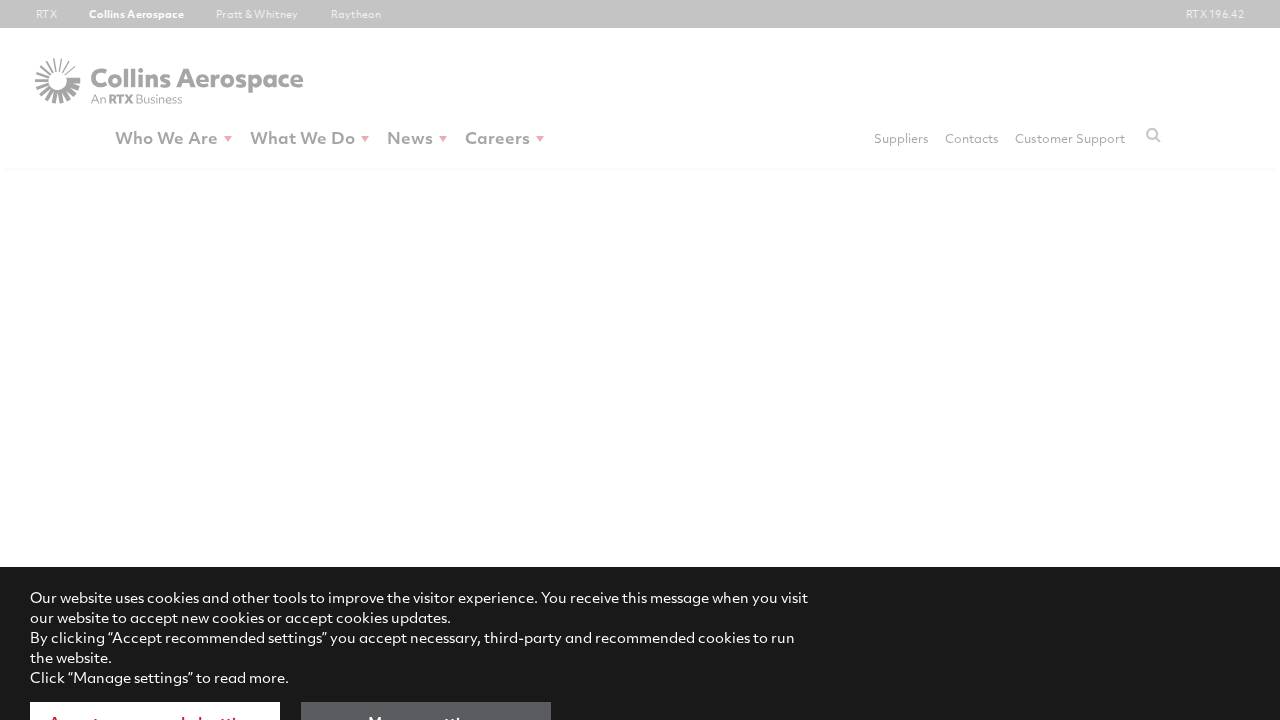The image size is (1280, 720).
Task: Visit the Raytheon page
Action: [x=356, y=14]
